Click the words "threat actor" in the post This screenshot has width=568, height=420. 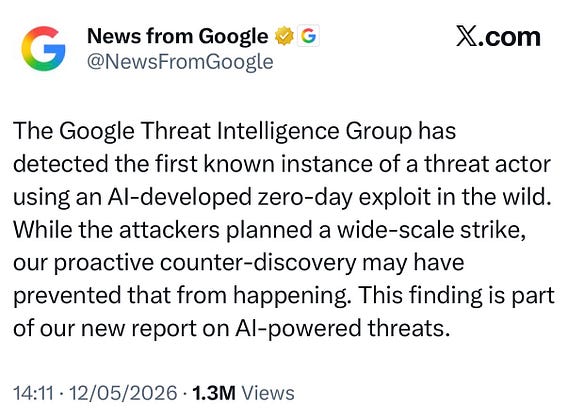tap(487, 164)
